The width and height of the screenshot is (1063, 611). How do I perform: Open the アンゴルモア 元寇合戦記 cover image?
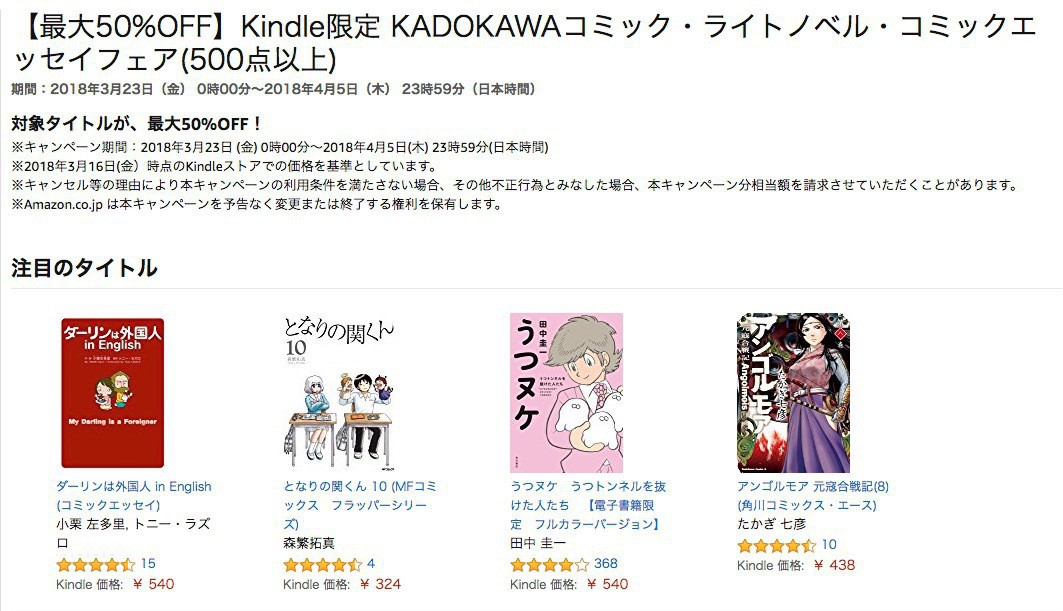coord(793,393)
